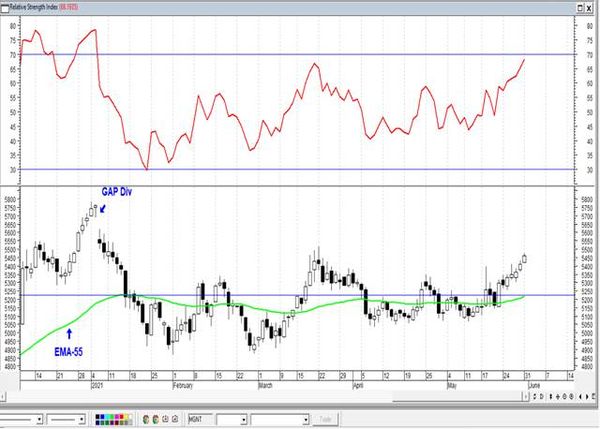Click the first green face icon in bottom toolbar
The image size is (600, 429).
pyautogui.click(x=146, y=419)
